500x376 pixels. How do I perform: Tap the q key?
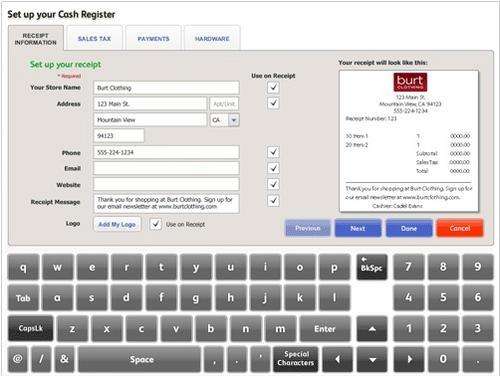coord(23,267)
